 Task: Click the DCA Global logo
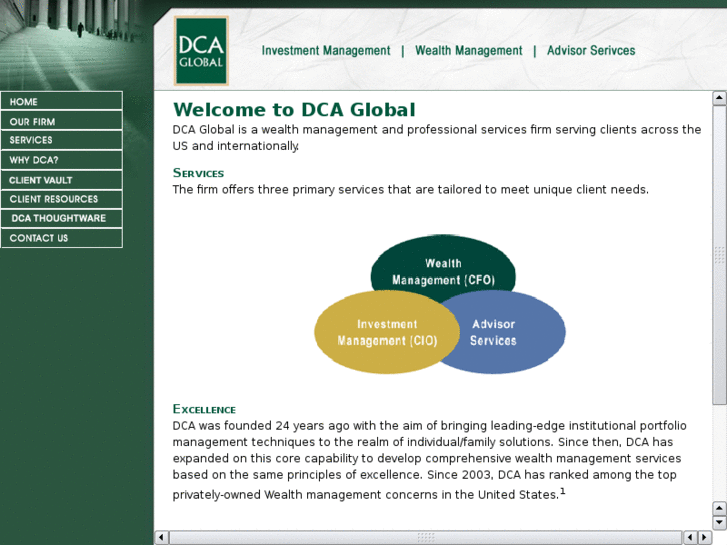tap(201, 51)
